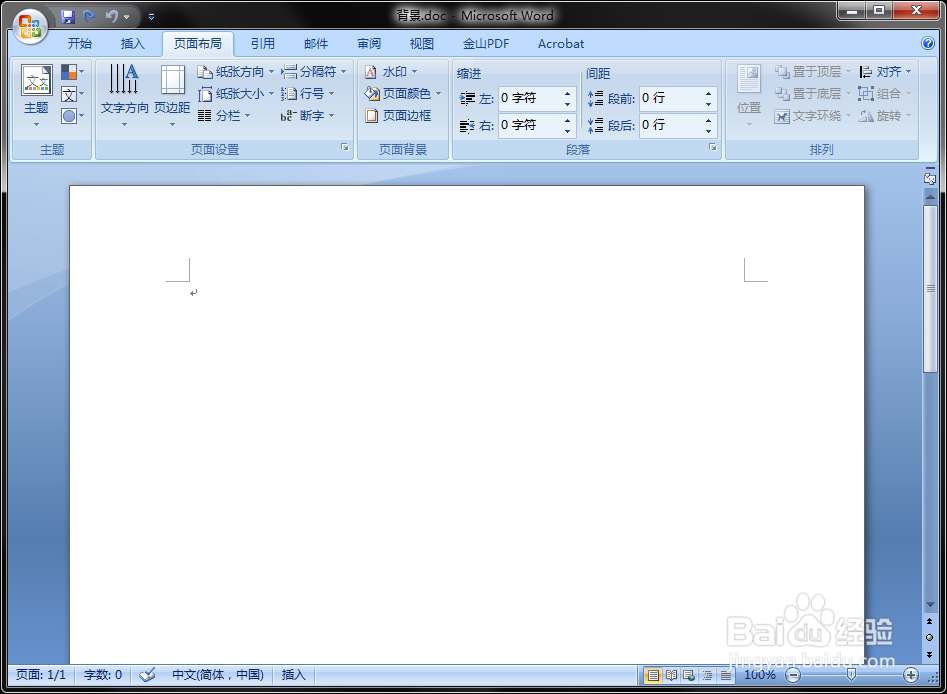Viewport: 947px width, 694px height.
Task: Open Margins (页边距) tool
Action: tap(172, 97)
